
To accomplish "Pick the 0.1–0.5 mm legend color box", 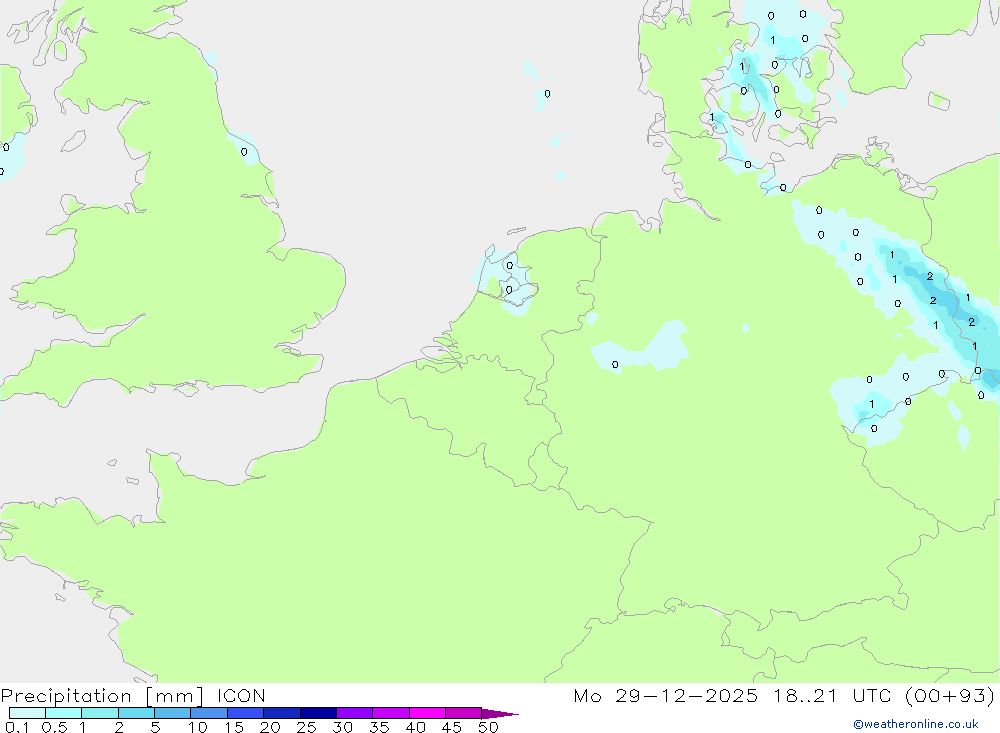I will coord(27,713).
